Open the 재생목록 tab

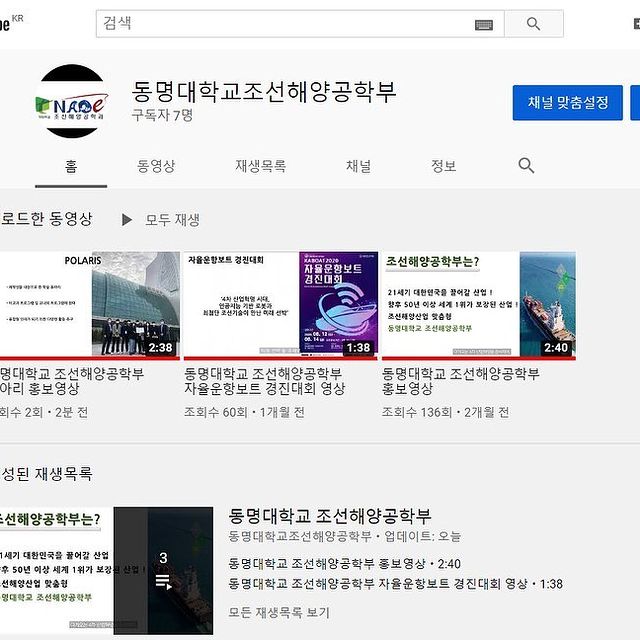(260, 166)
